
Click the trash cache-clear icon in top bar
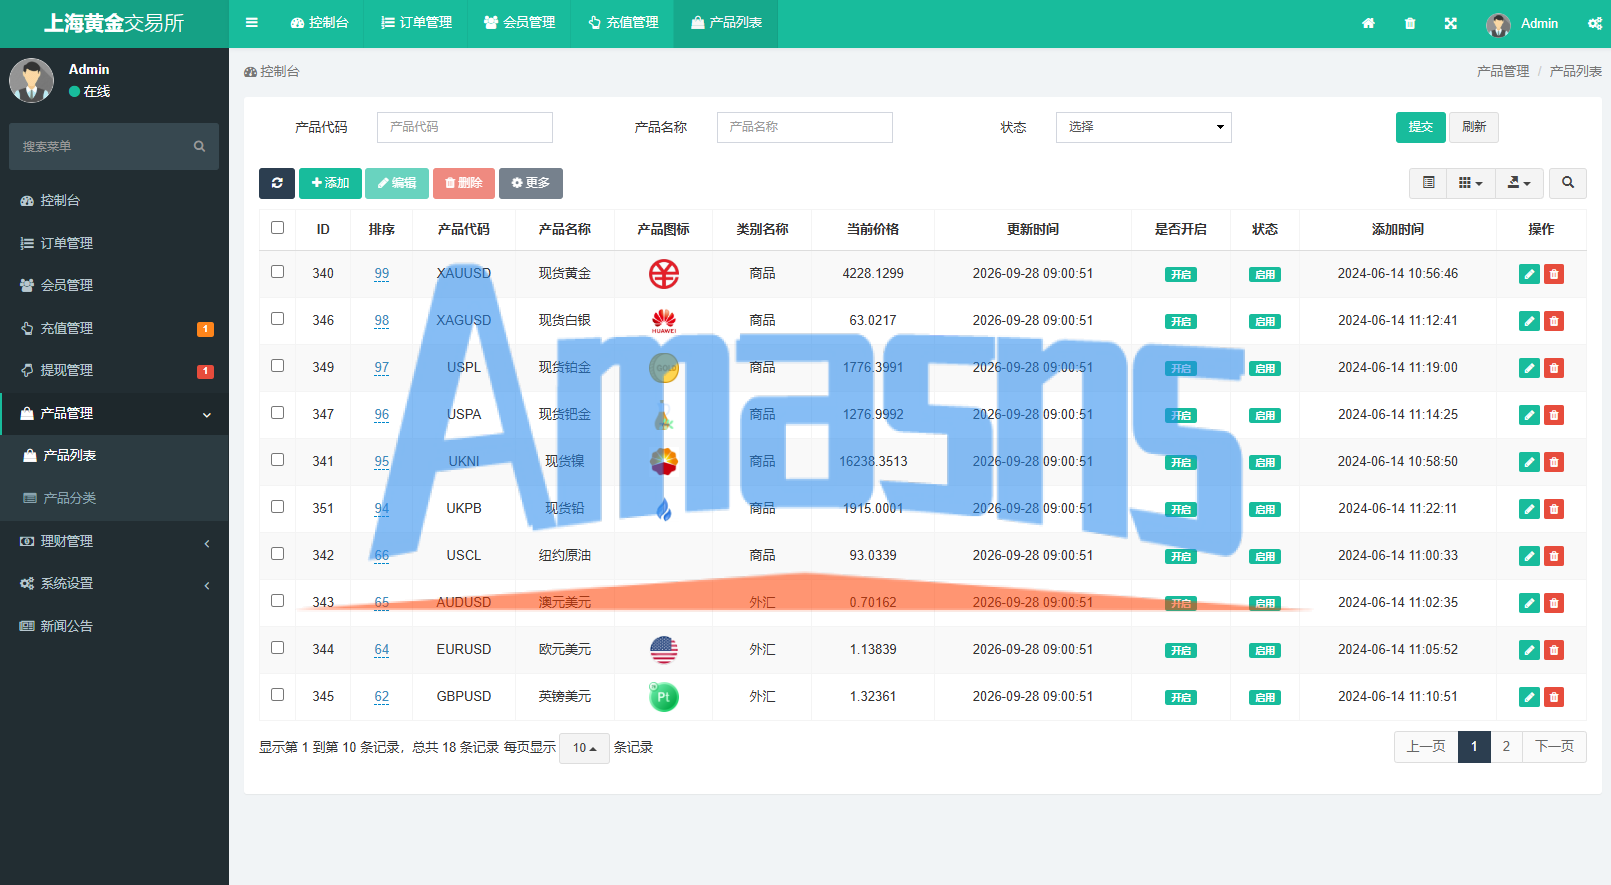(x=1410, y=23)
